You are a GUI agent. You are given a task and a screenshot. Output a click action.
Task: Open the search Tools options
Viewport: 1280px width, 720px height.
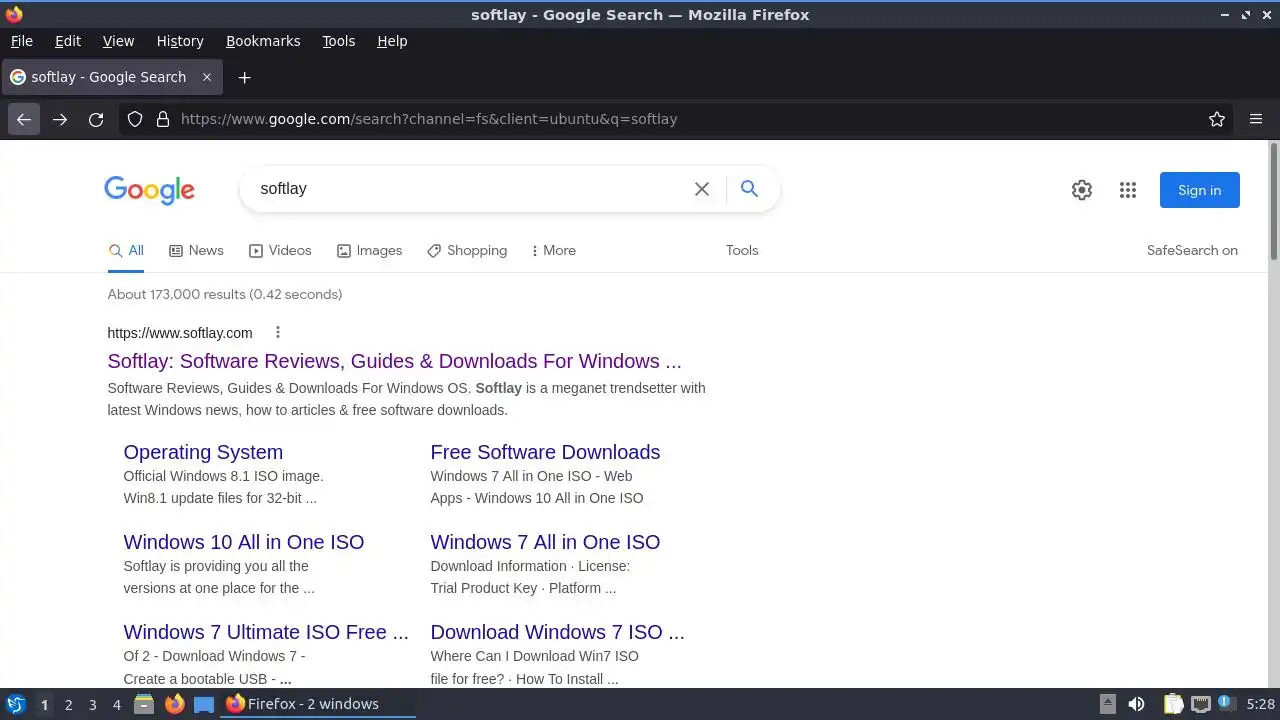click(x=742, y=251)
